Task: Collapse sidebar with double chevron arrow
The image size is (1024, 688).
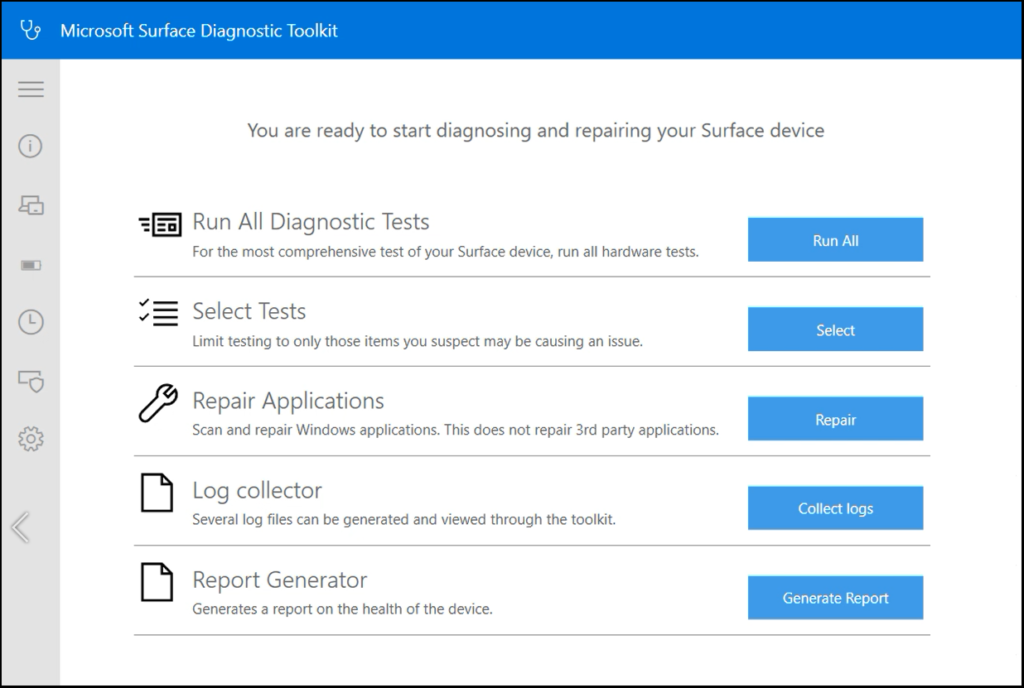Action: [20, 527]
